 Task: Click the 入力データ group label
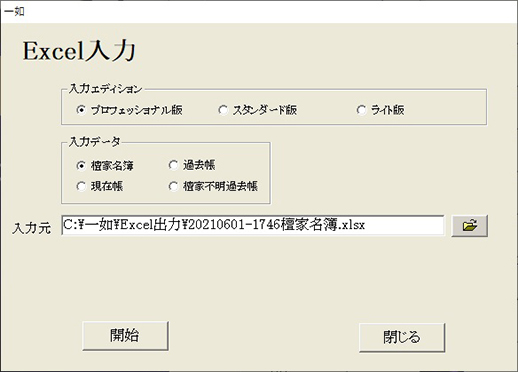coord(95,142)
